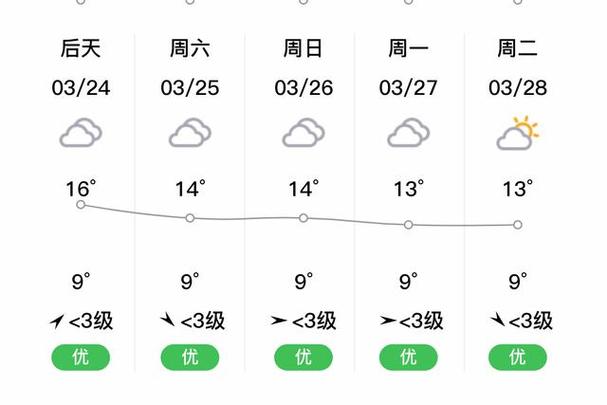The width and height of the screenshot is (607, 405).
Task: Click the 优 badge for 03/28
Action: [518, 357]
